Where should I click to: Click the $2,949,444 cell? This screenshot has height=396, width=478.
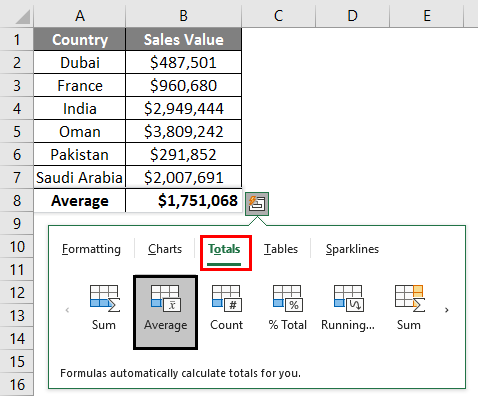[183, 108]
